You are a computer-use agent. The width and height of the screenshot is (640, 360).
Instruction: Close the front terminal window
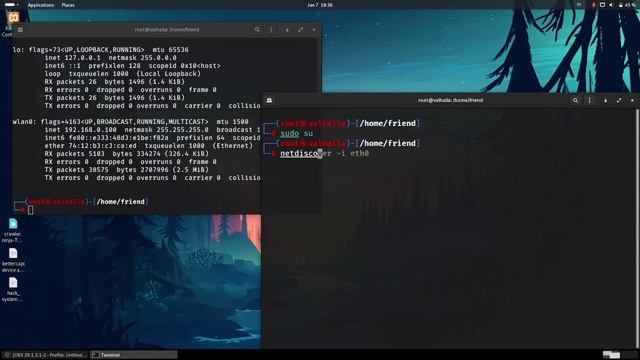pos(632,100)
